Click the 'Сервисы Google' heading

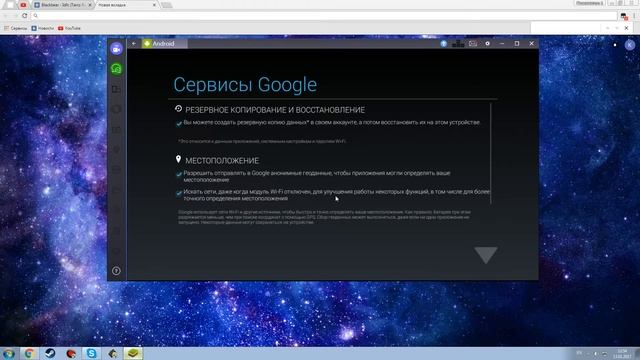(x=245, y=84)
